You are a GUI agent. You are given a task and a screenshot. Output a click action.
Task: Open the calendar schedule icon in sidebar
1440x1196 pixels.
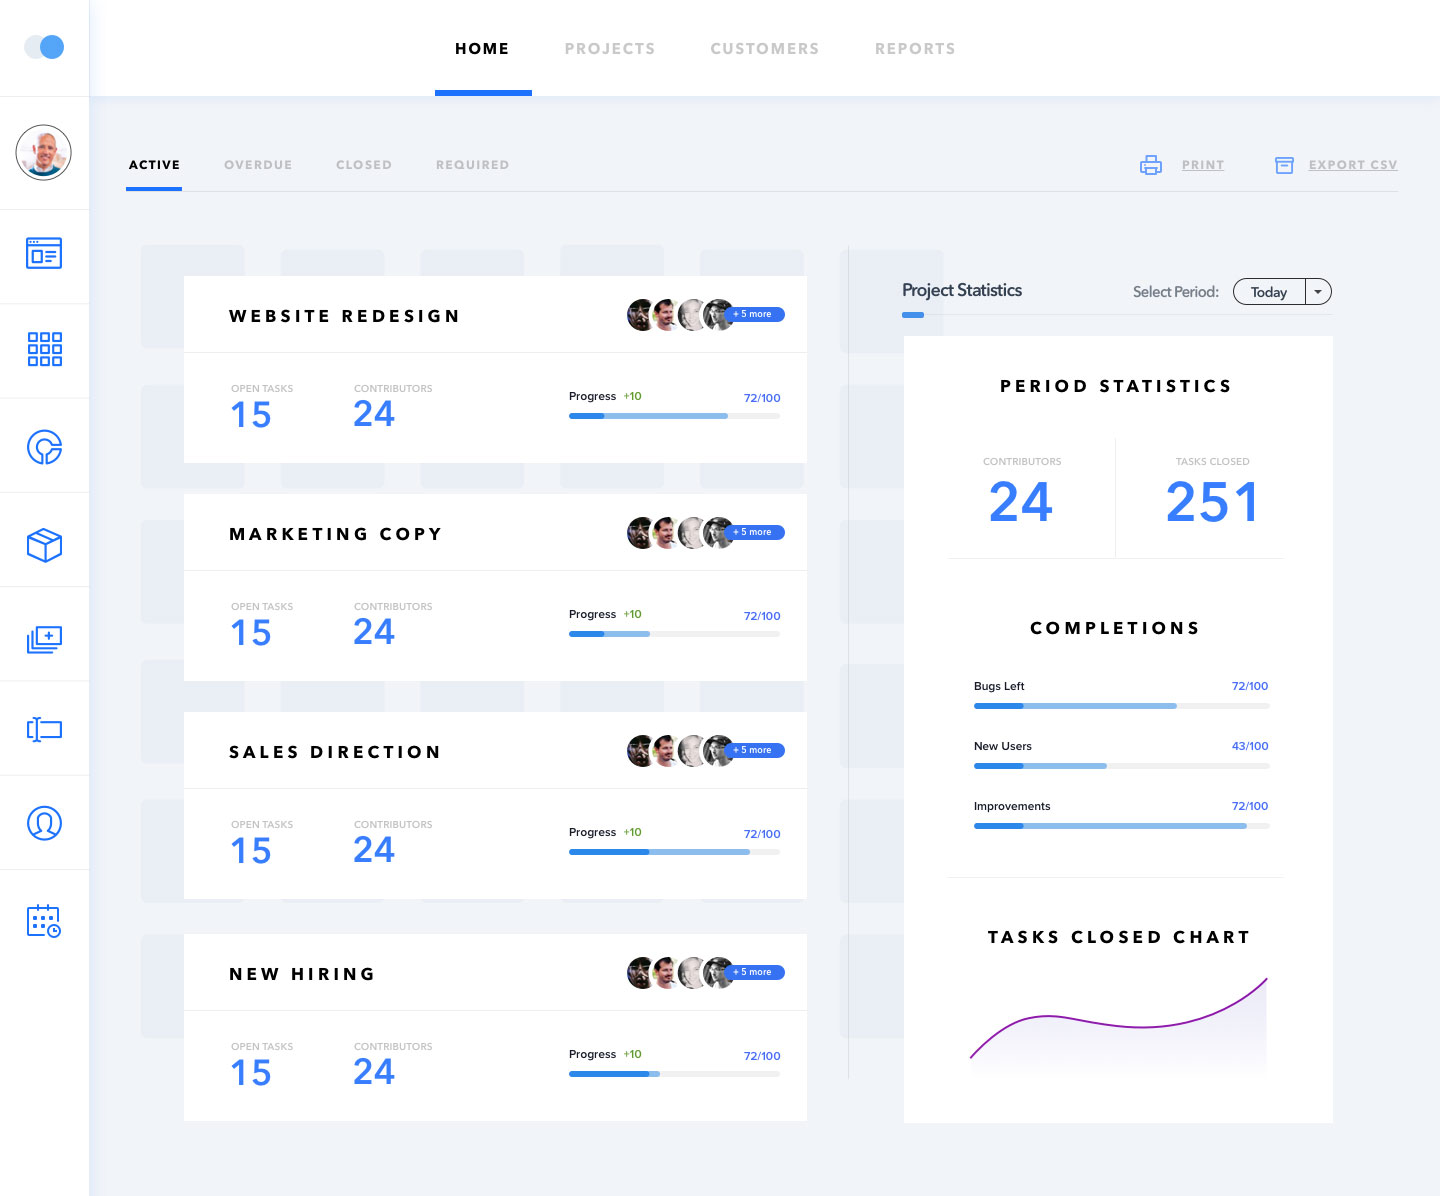(44, 921)
